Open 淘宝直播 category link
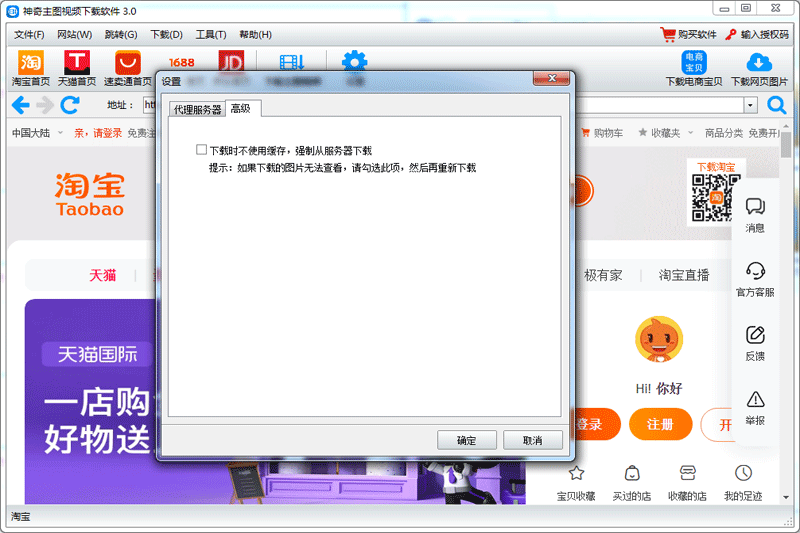Screen dimensions: 800x533 point(684,275)
